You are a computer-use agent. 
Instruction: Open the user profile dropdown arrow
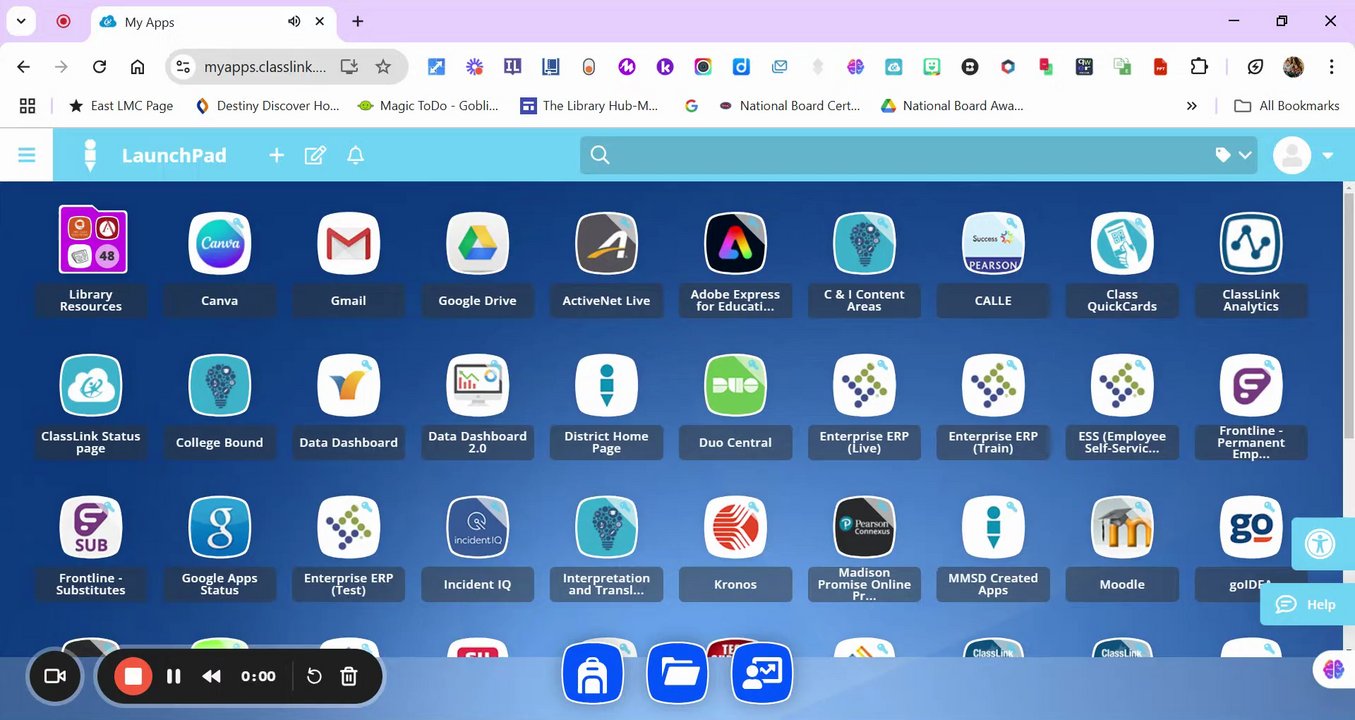[1328, 156]
